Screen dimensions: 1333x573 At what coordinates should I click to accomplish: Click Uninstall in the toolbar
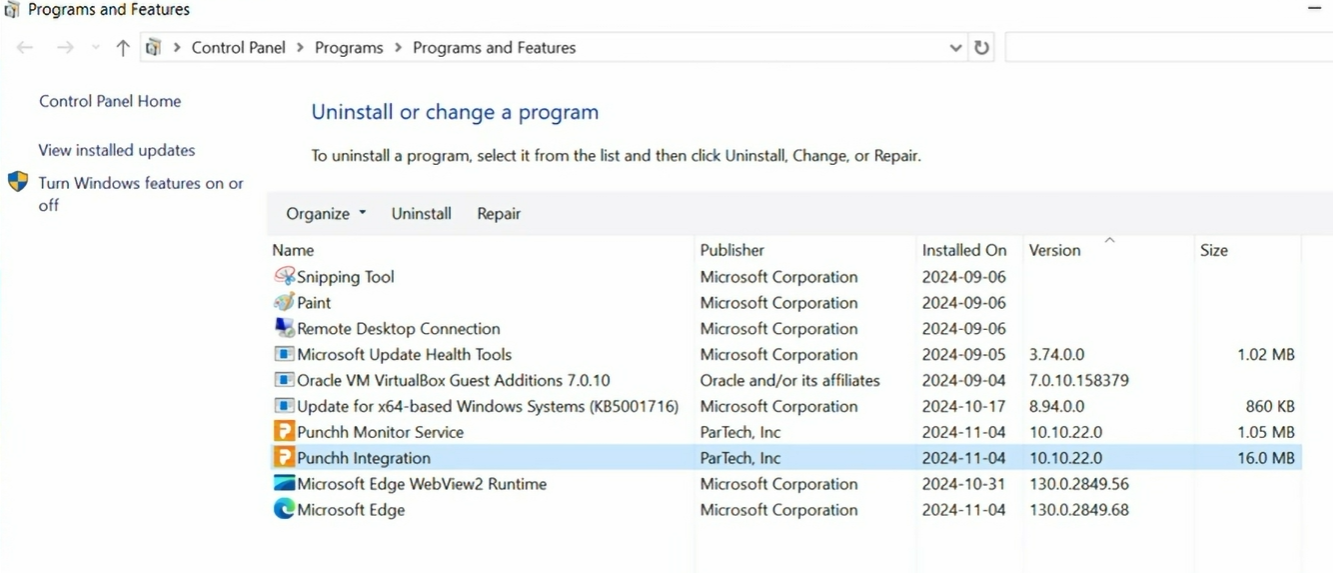pos(421,213)
